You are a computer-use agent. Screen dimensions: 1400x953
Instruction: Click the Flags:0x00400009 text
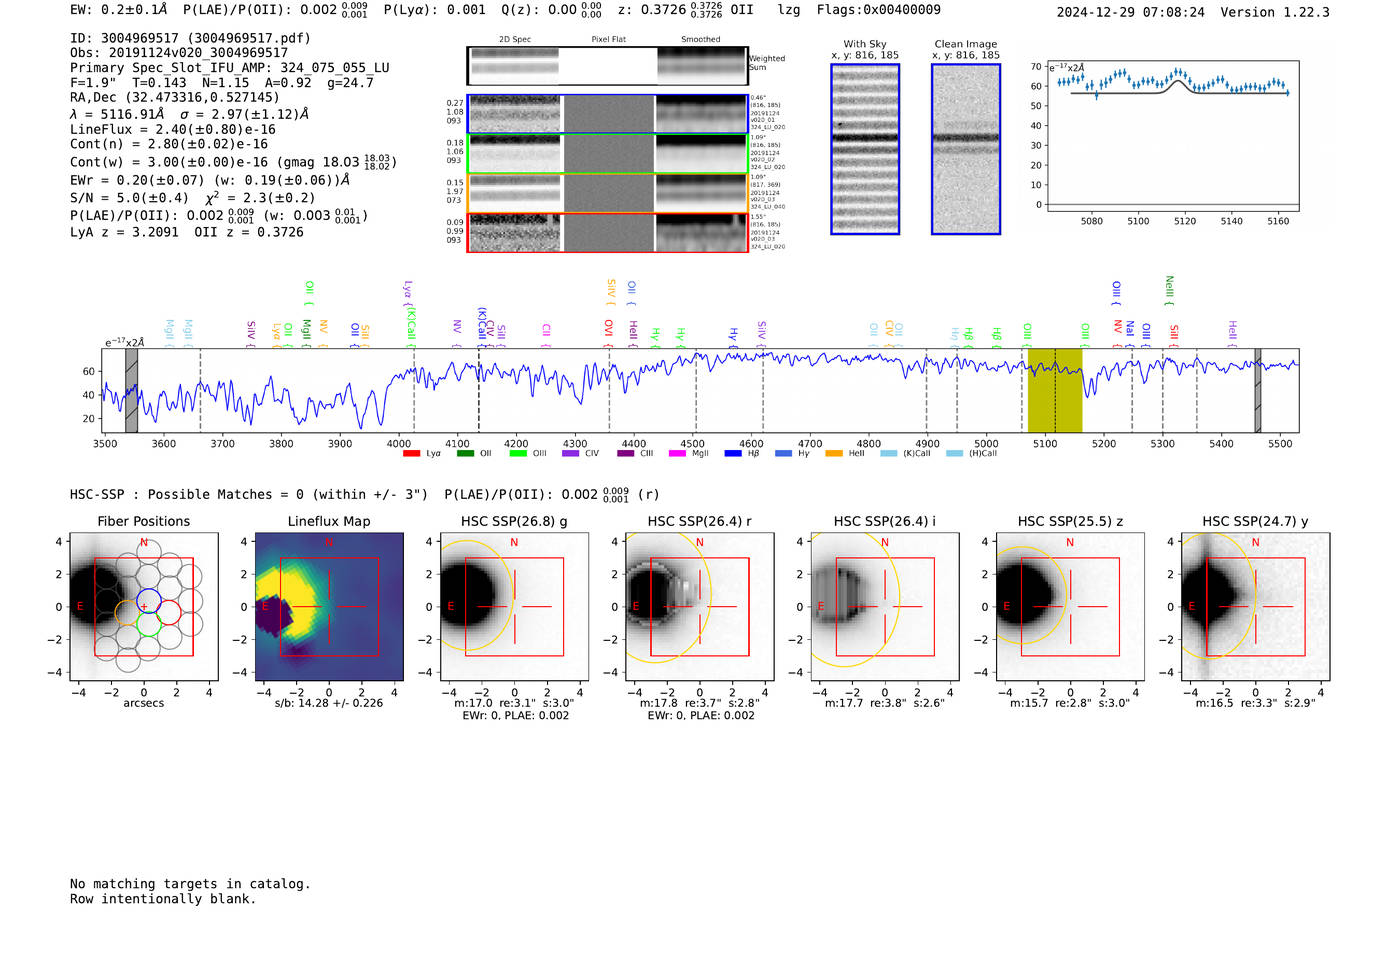pyautogui.click(x=879, y=10)
